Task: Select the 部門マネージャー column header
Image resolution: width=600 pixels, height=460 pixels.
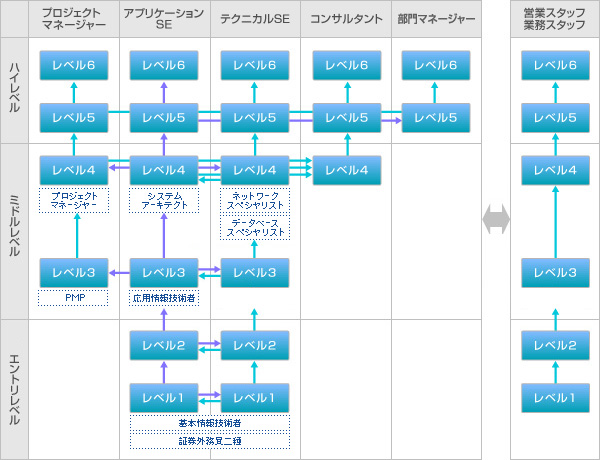Action: tap(436, 19)
